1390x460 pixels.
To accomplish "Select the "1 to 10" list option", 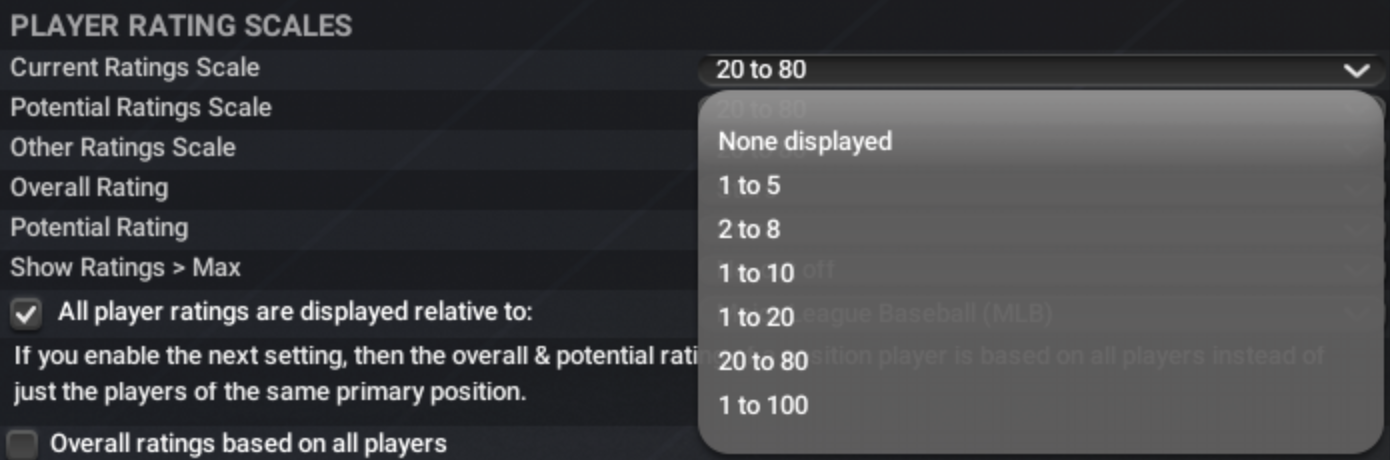I will pos(756,274).
